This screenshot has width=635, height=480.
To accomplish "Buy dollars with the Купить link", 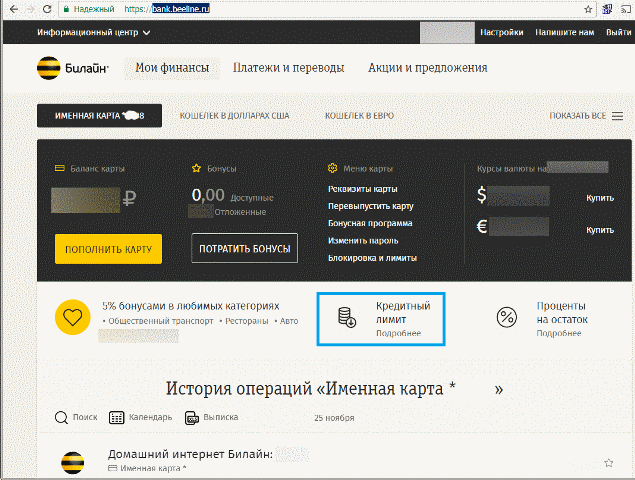I will (600, 198).
